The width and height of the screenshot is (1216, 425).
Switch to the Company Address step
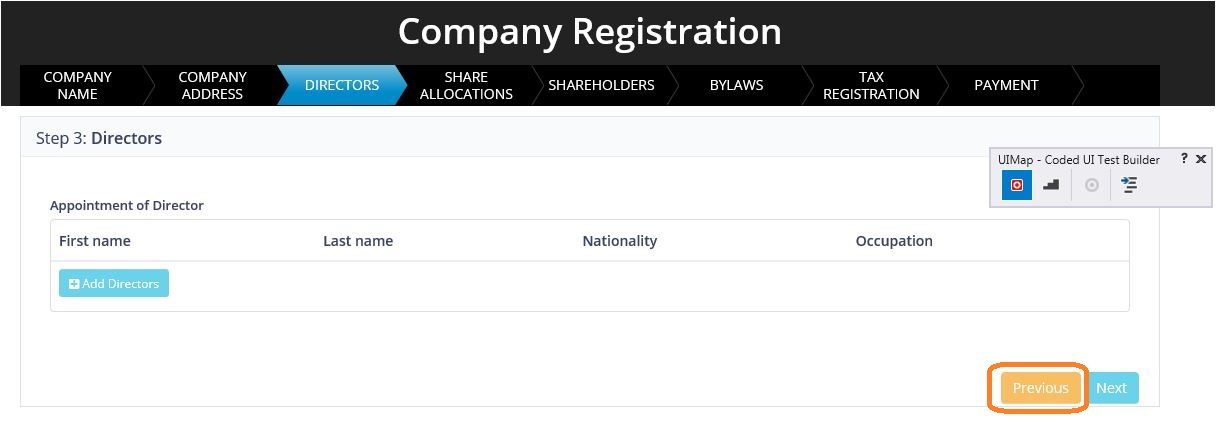212,85
